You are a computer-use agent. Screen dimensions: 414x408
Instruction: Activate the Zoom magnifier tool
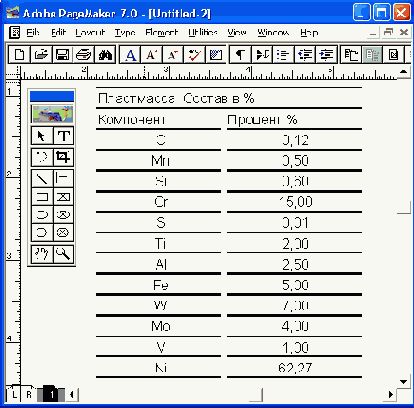click(63, 254)
